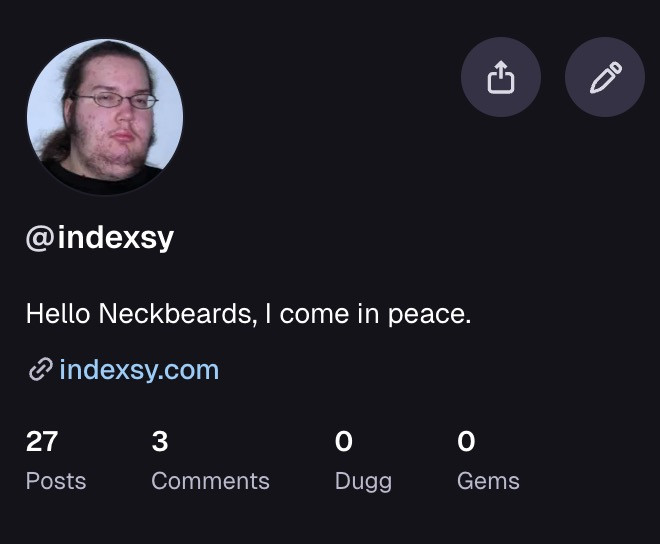This screenshot has height=544, width=660.
Task: Switch to the Comments tab label
Action: pyautogui.click(x=210, y=481)
